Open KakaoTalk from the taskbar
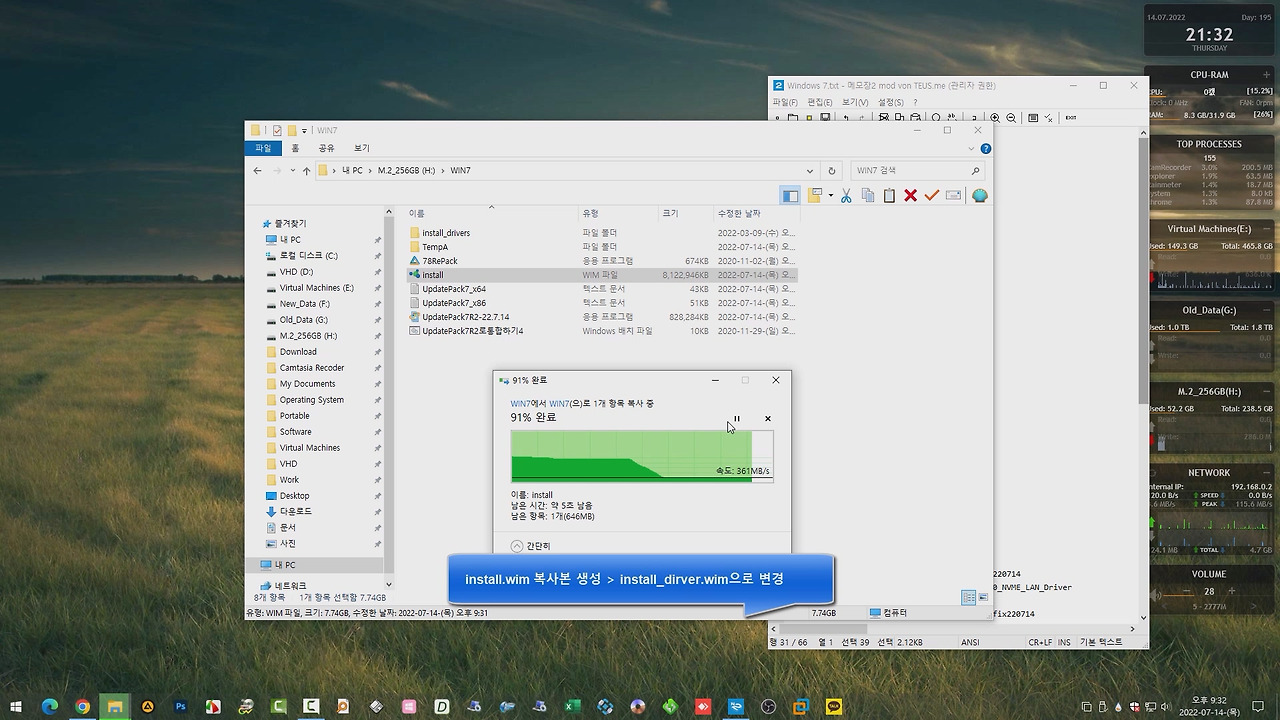1280x720 pixels. tap(834, 707)
